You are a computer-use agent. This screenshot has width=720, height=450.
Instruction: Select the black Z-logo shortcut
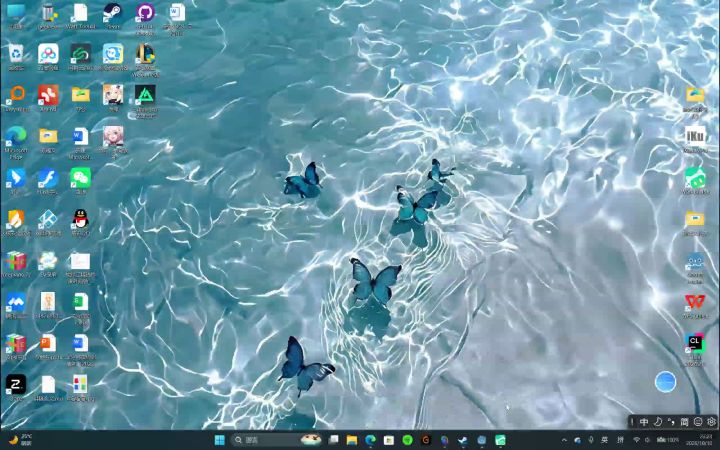click(16, 385)
